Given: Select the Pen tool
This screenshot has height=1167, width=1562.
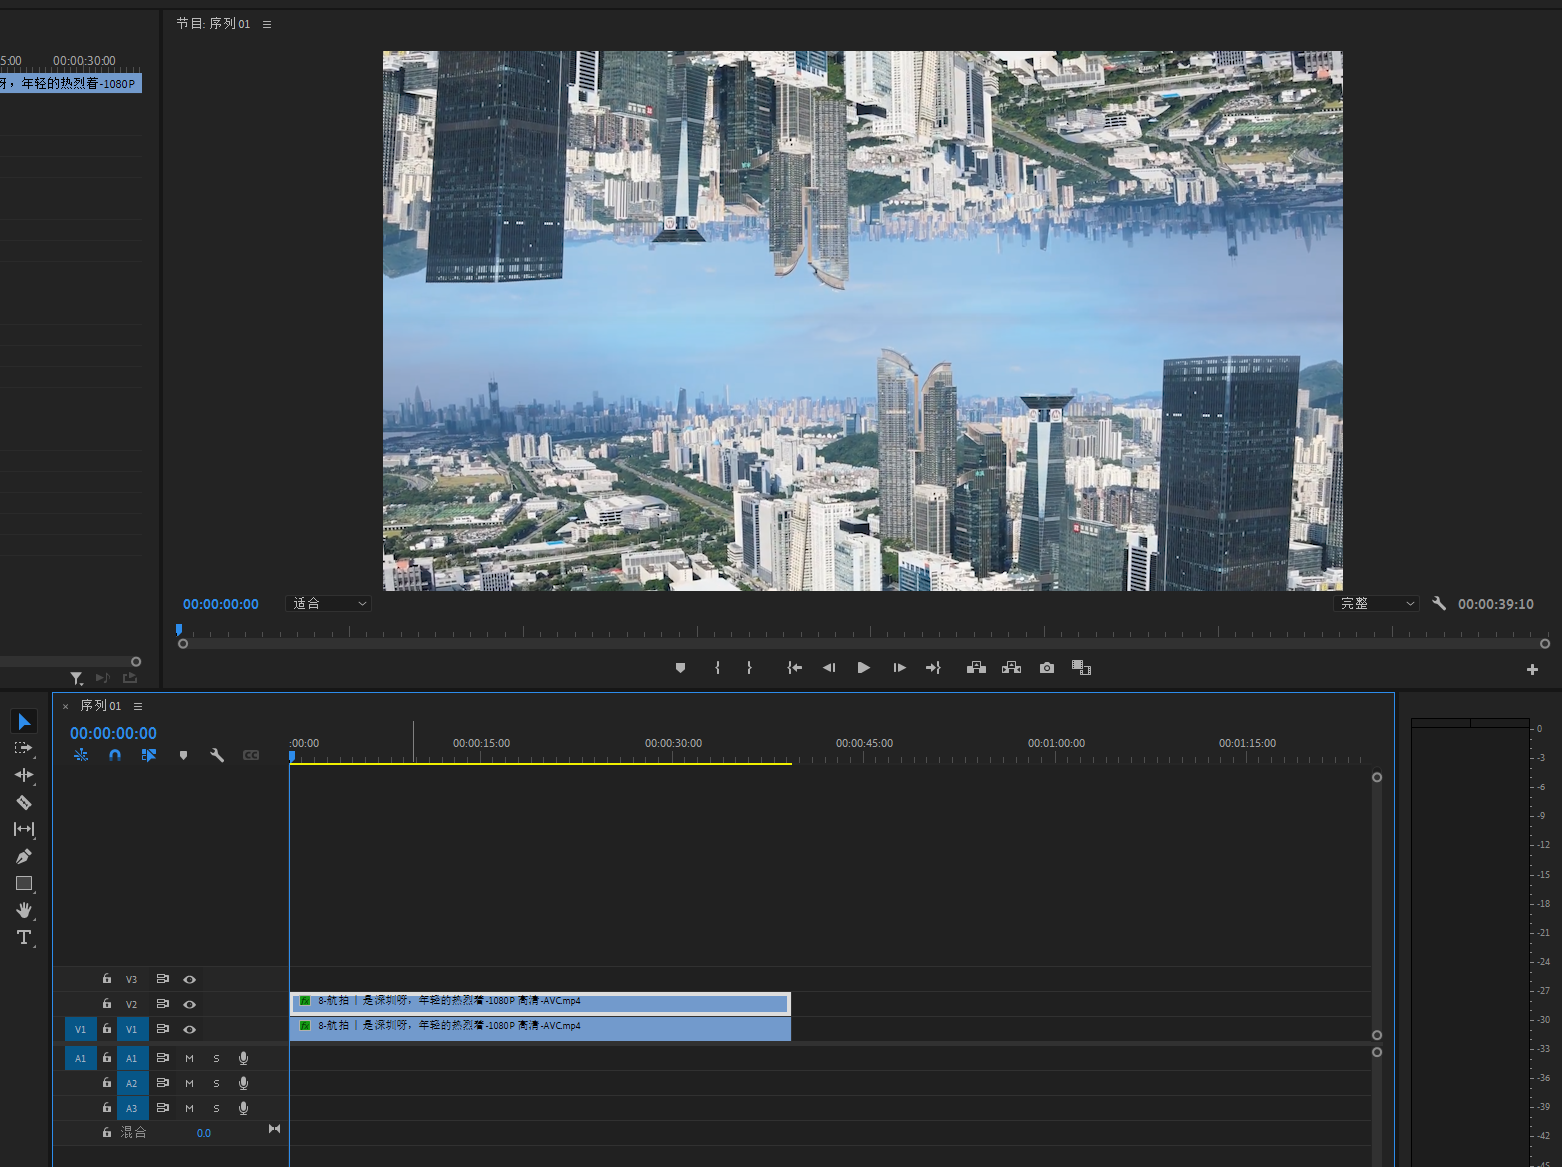Looking at the screenshot, I should click(24, 856).
